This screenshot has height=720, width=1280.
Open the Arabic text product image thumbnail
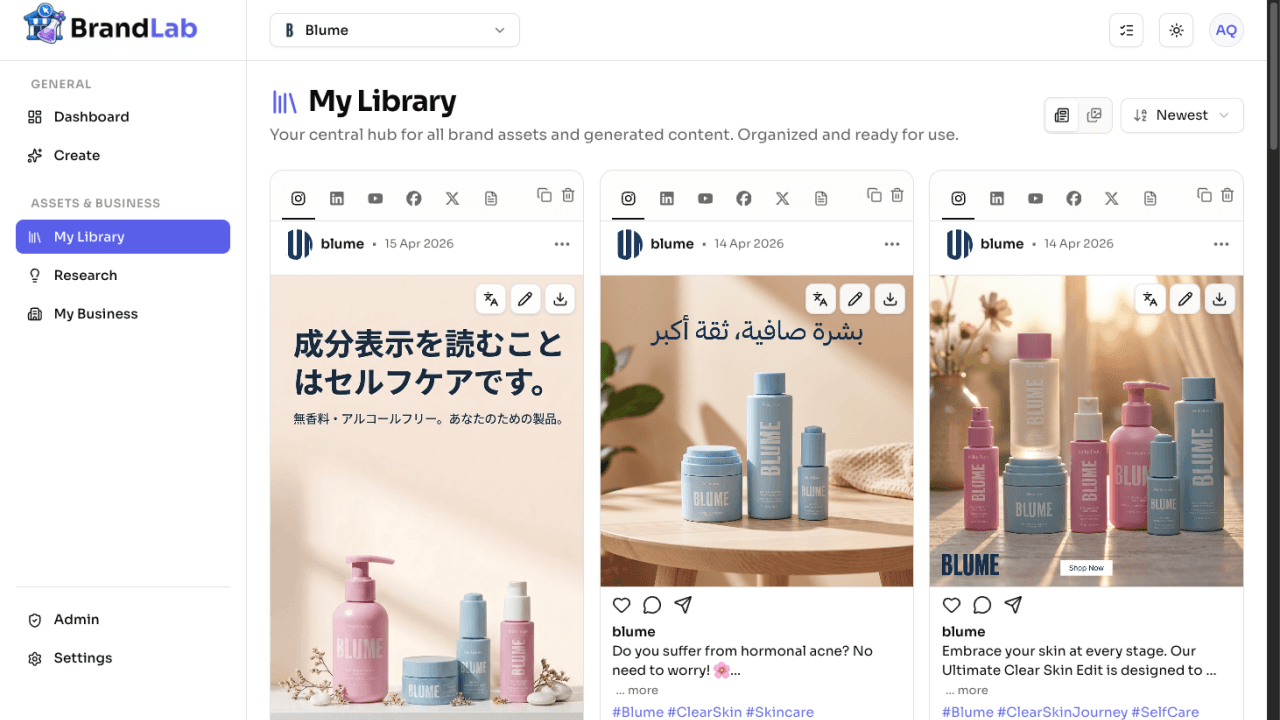[x=757, y=431]
